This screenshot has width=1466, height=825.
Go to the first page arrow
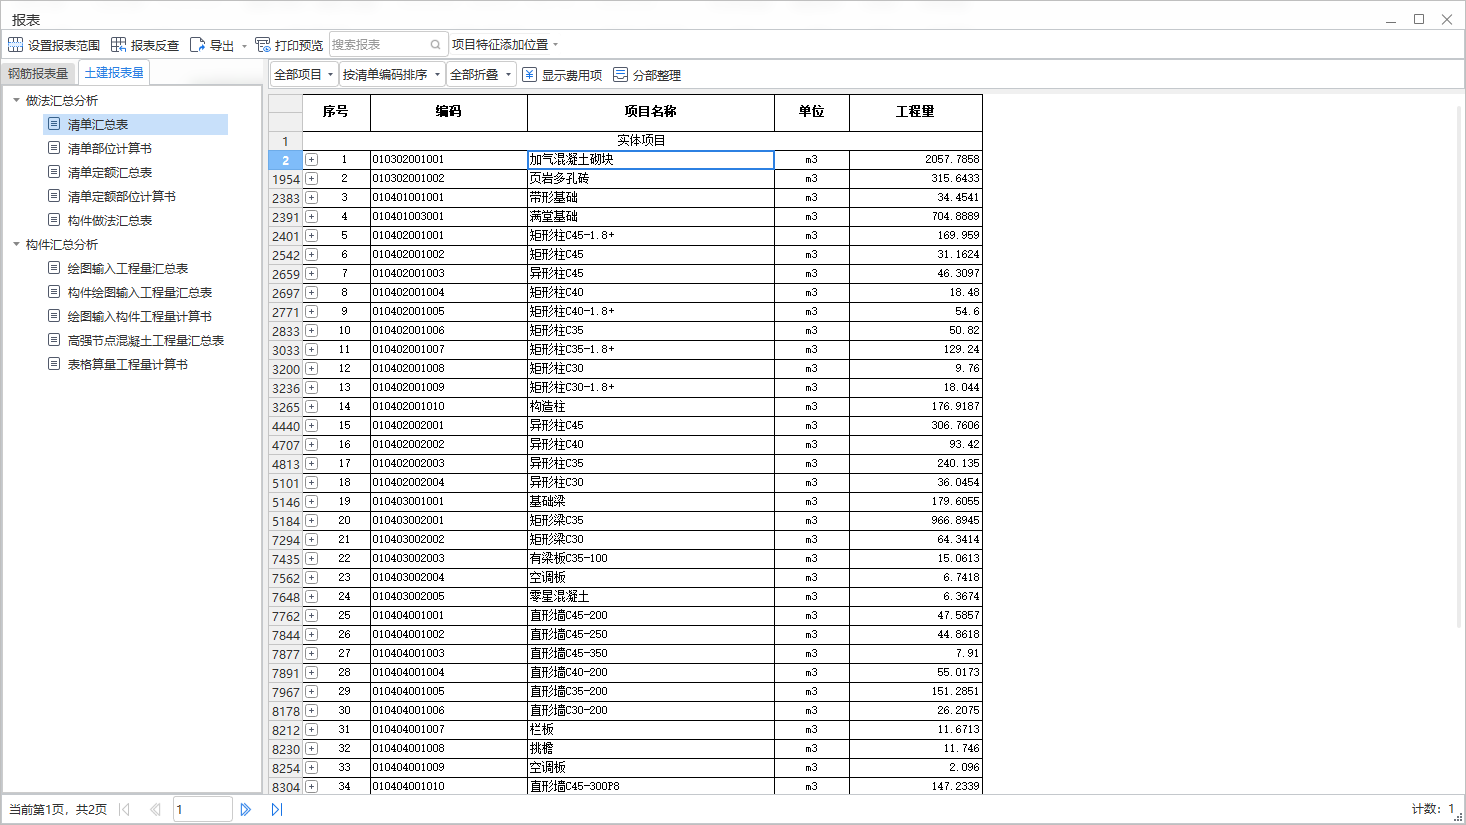click(124, 810)
